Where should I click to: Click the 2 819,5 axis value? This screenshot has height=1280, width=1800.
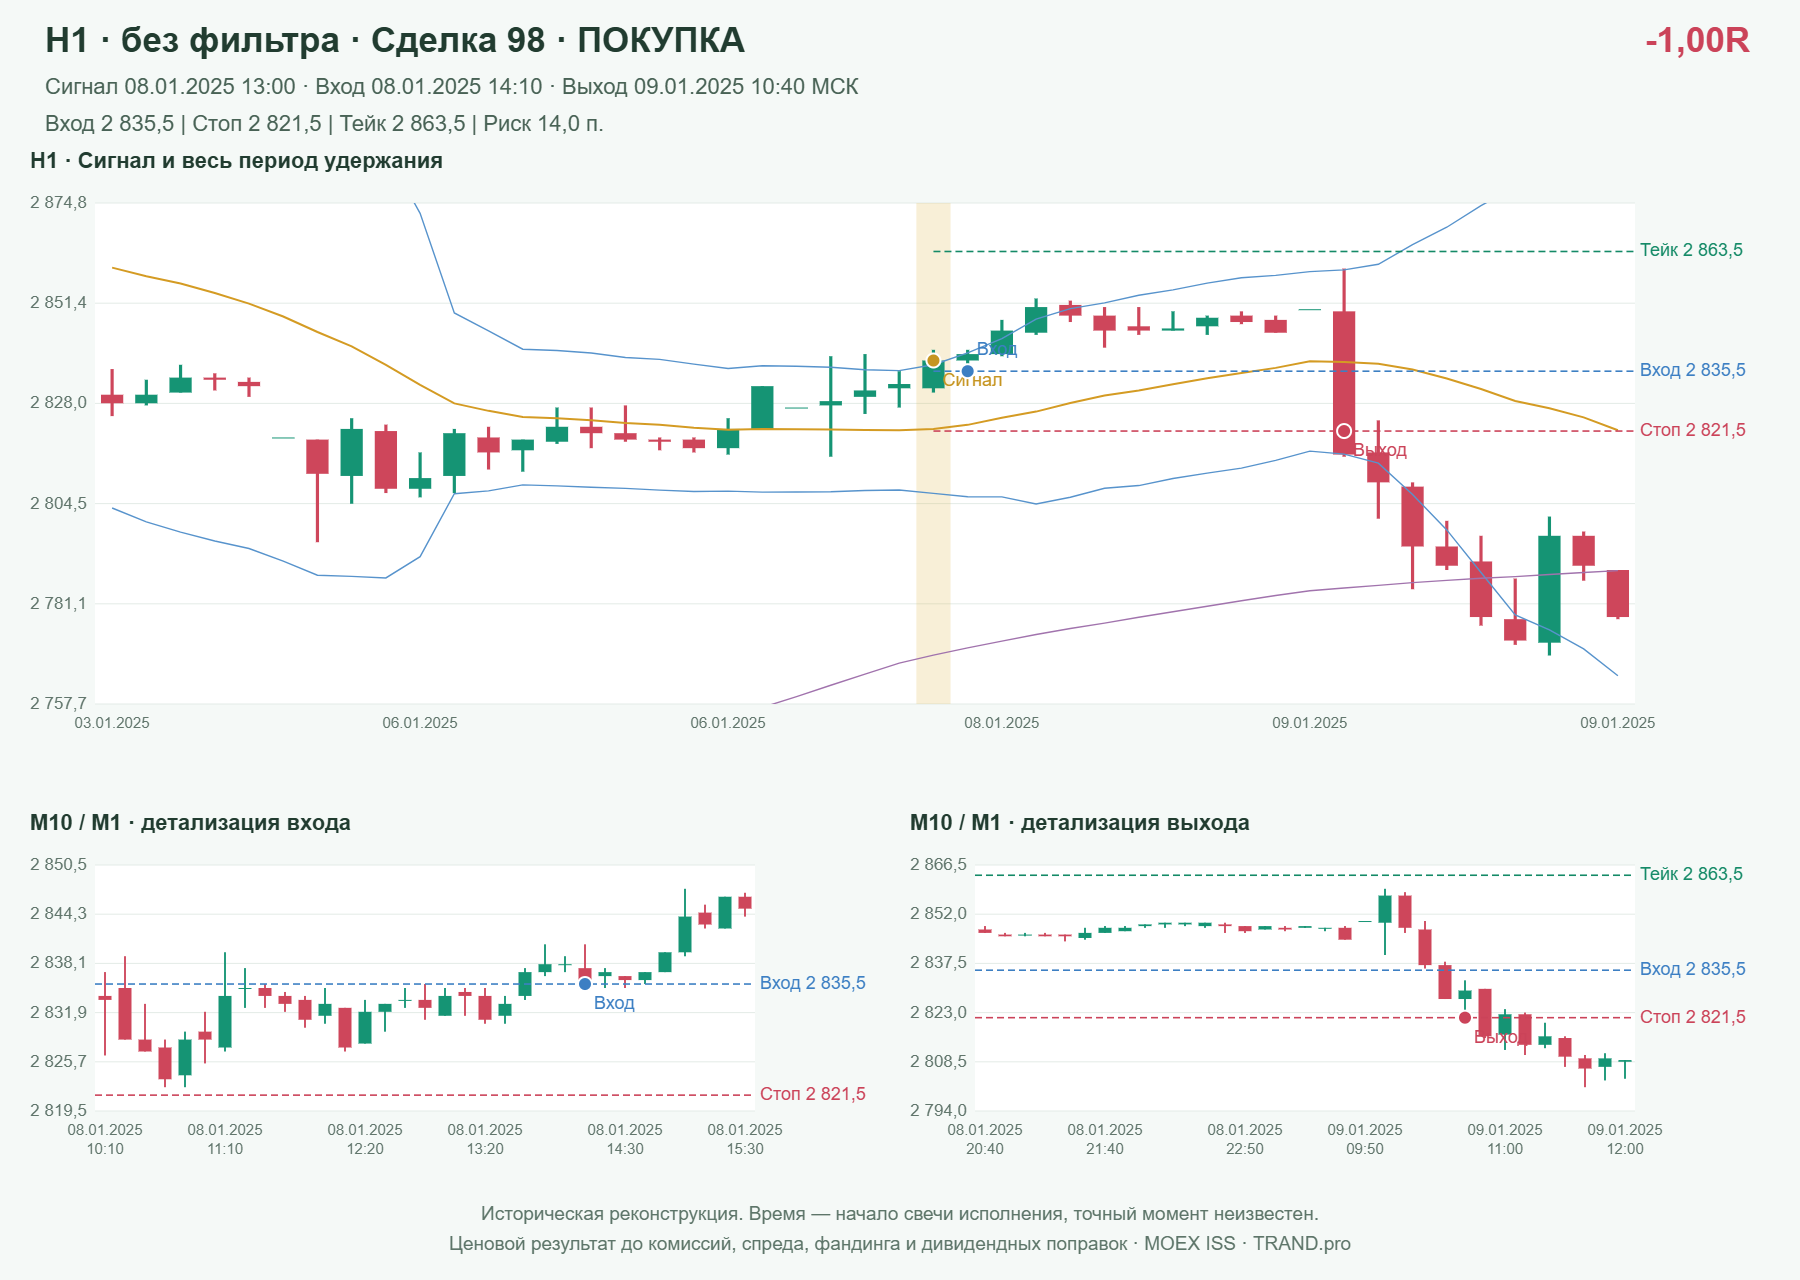pyautogui.click(x=58, y=1110)
